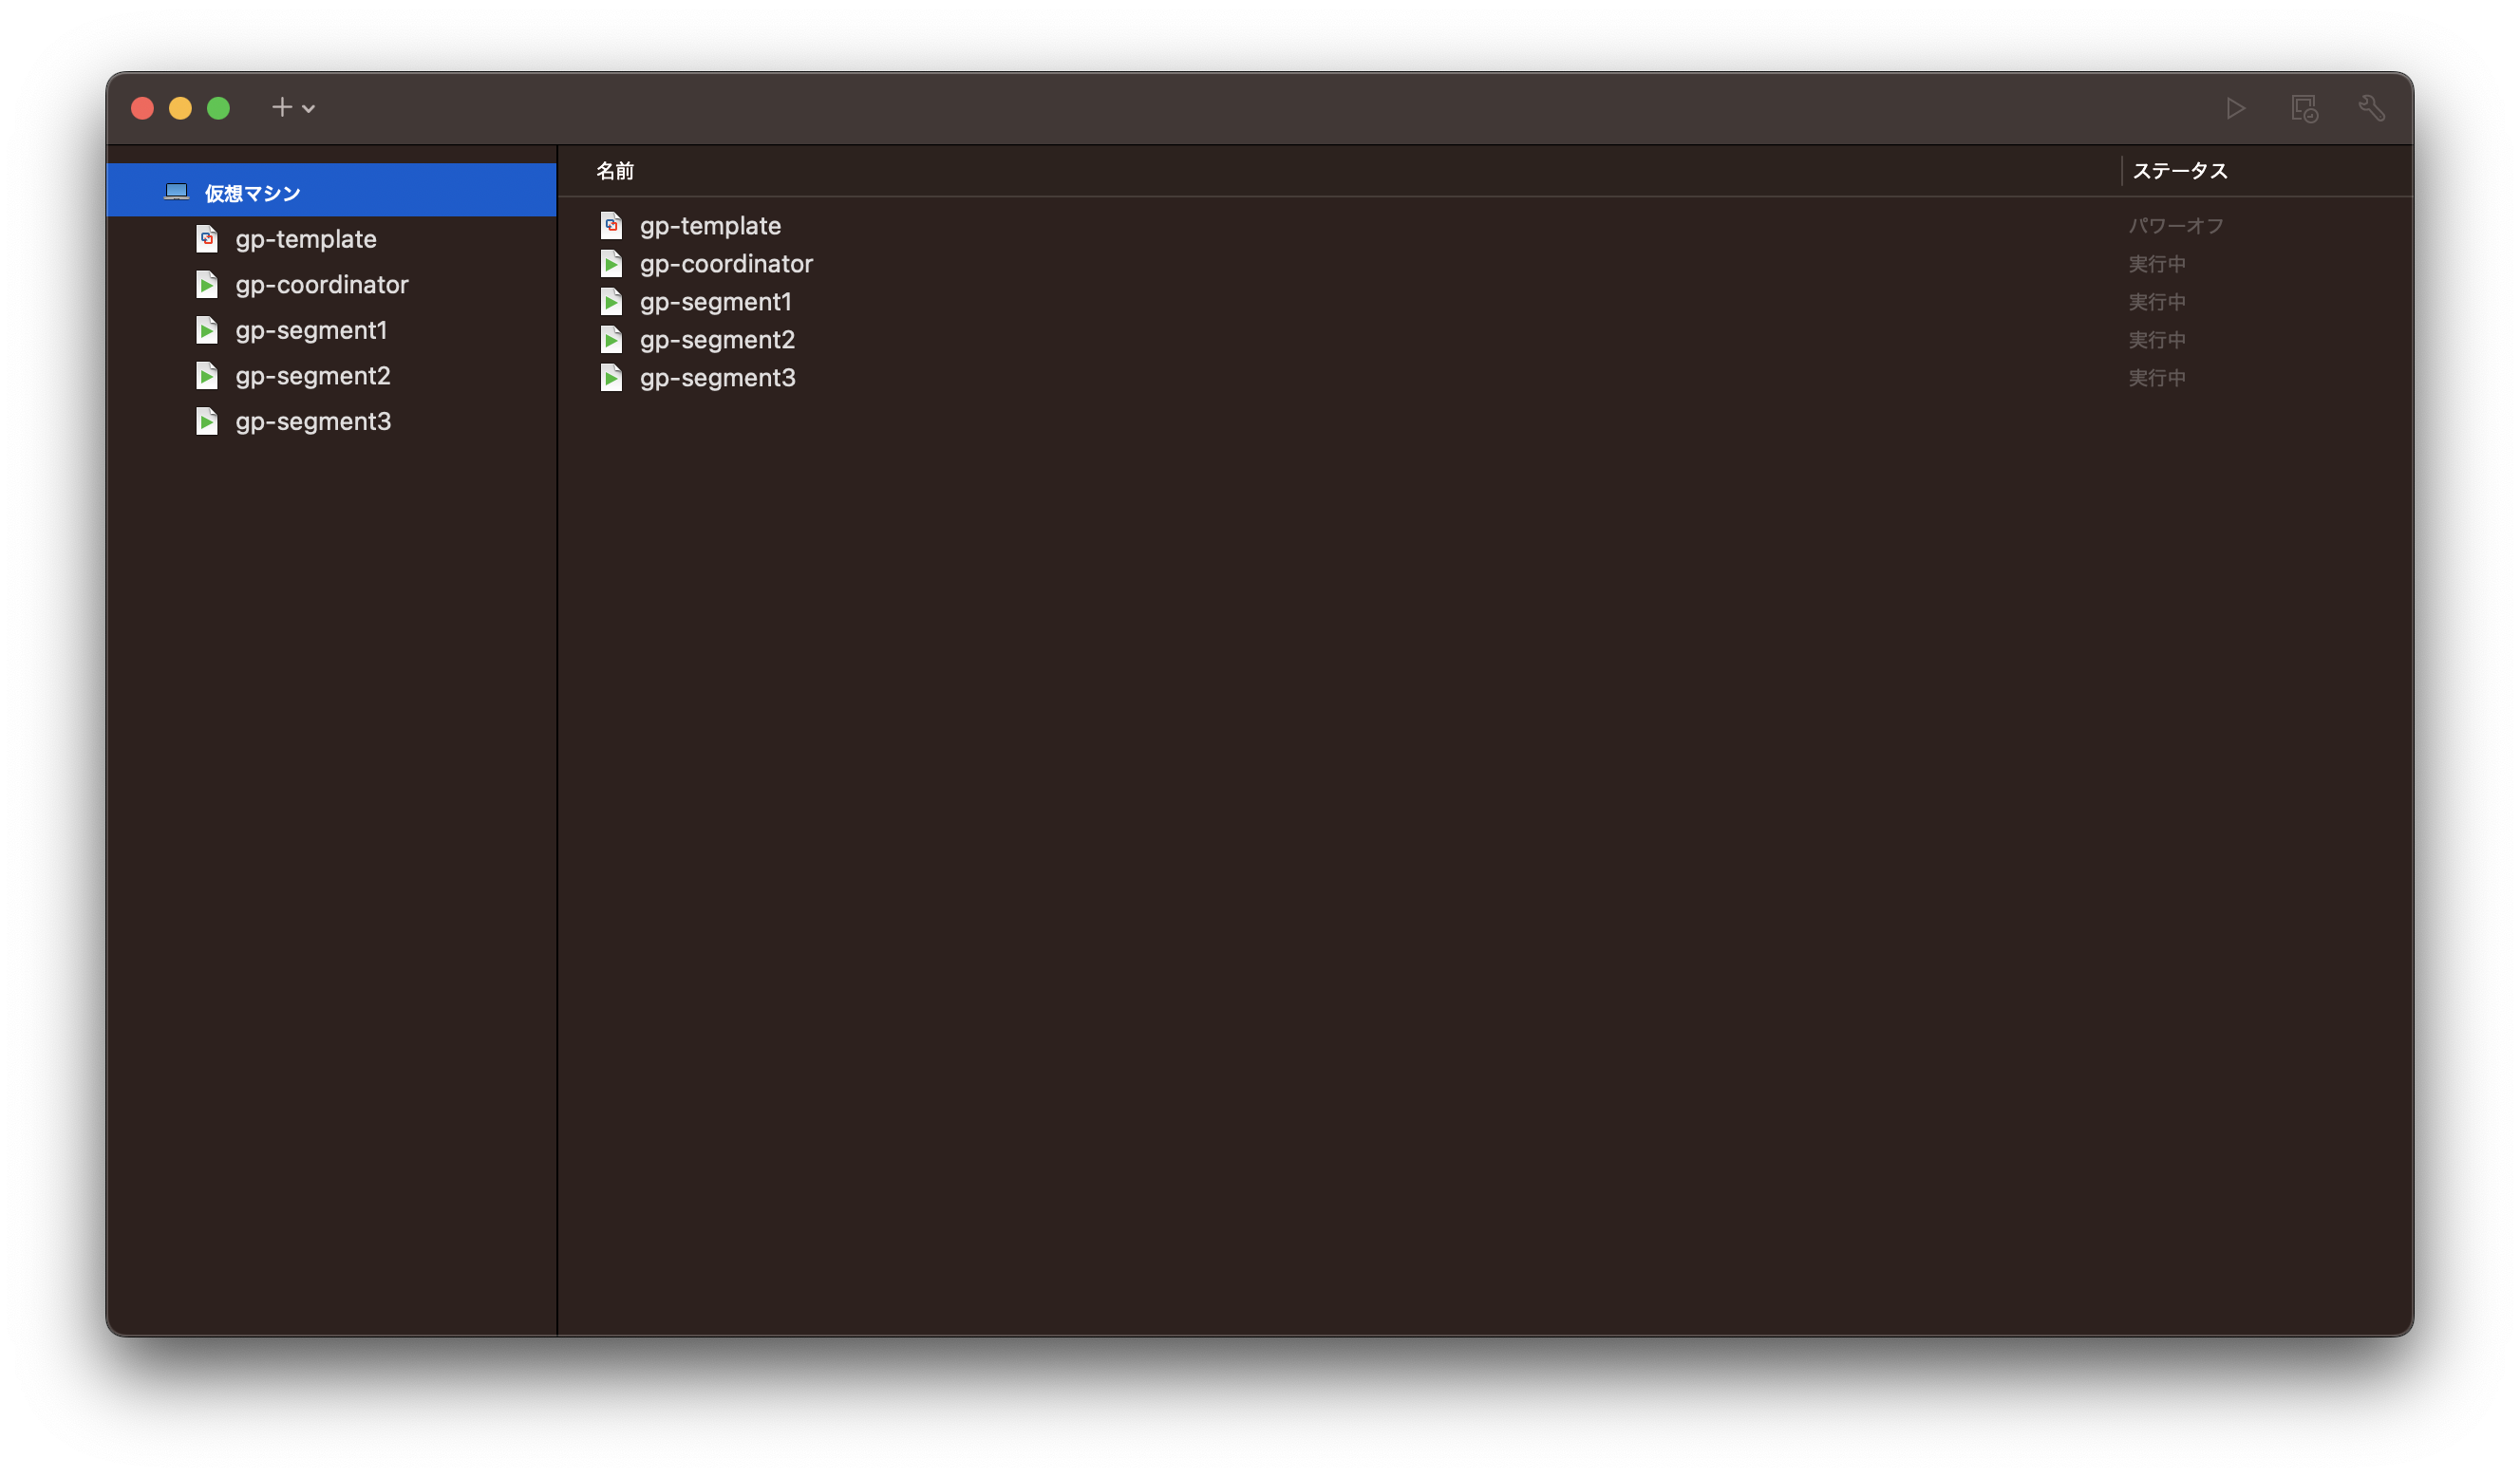The width and height of the screenshot is (2520, 1477).
Task: Click gp-segment1 running icon in sidebar
Action: (x=207, y=331)
